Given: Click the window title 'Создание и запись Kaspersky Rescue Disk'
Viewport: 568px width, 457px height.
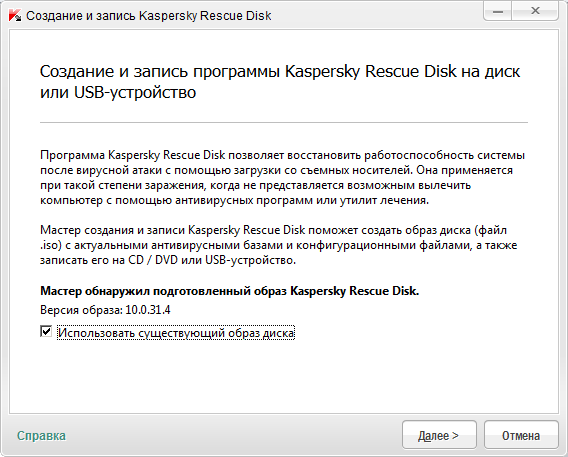Looking at the screenshot, I should click(149, 16).
